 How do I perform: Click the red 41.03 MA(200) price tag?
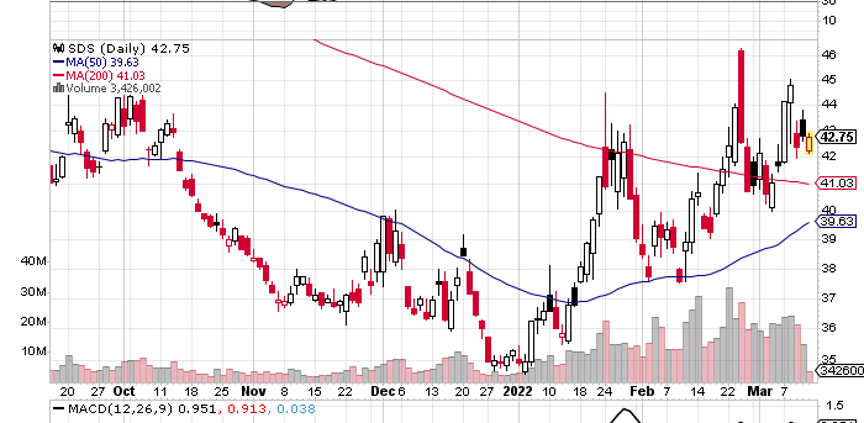pyautogui.click(x=834, y=184)
